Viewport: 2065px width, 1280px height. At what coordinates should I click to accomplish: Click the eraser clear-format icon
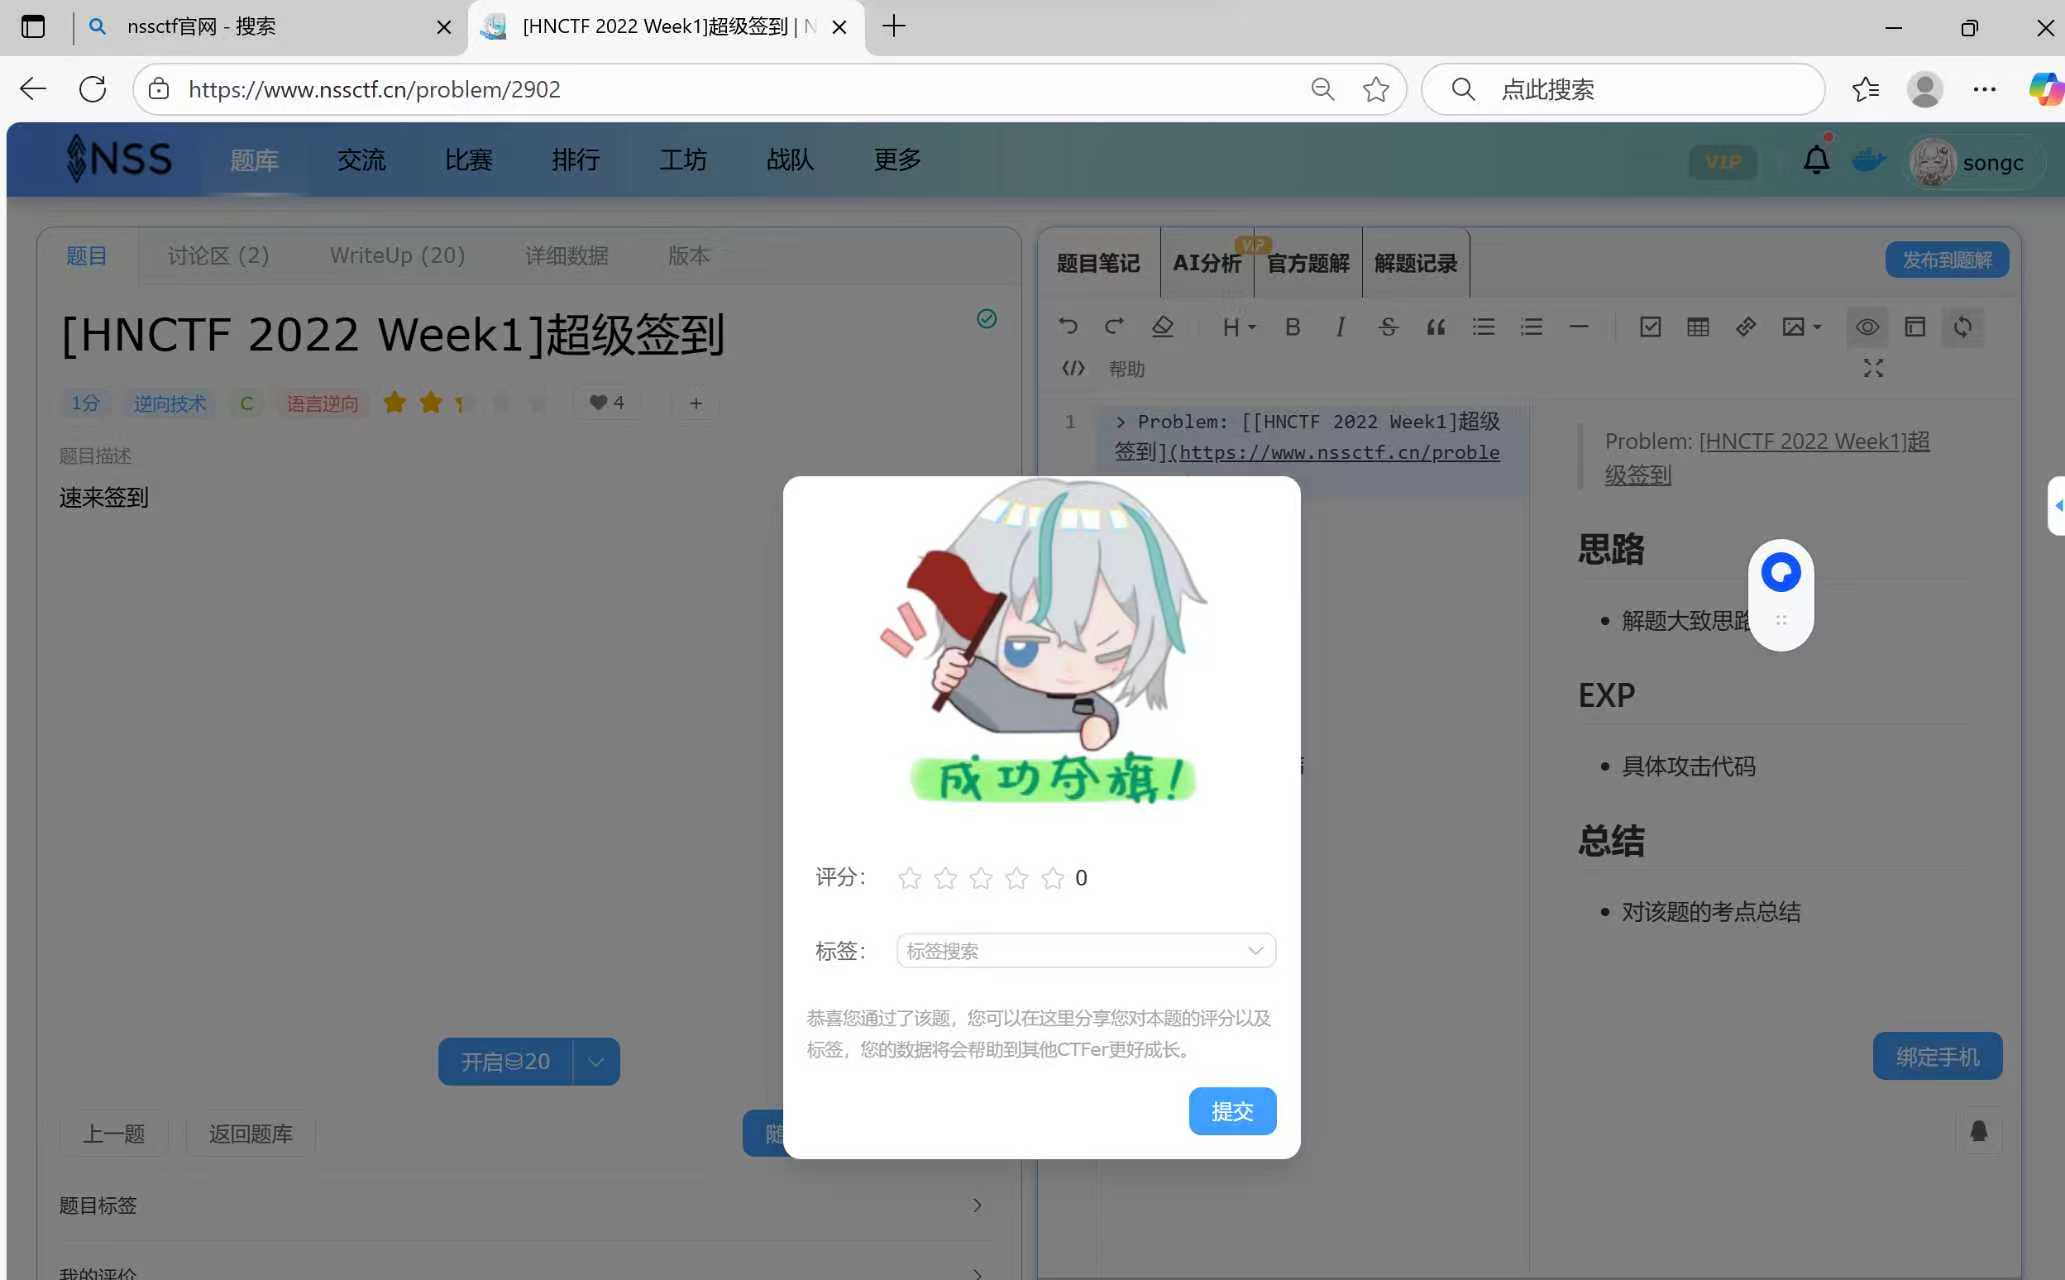click(1162, 327)
